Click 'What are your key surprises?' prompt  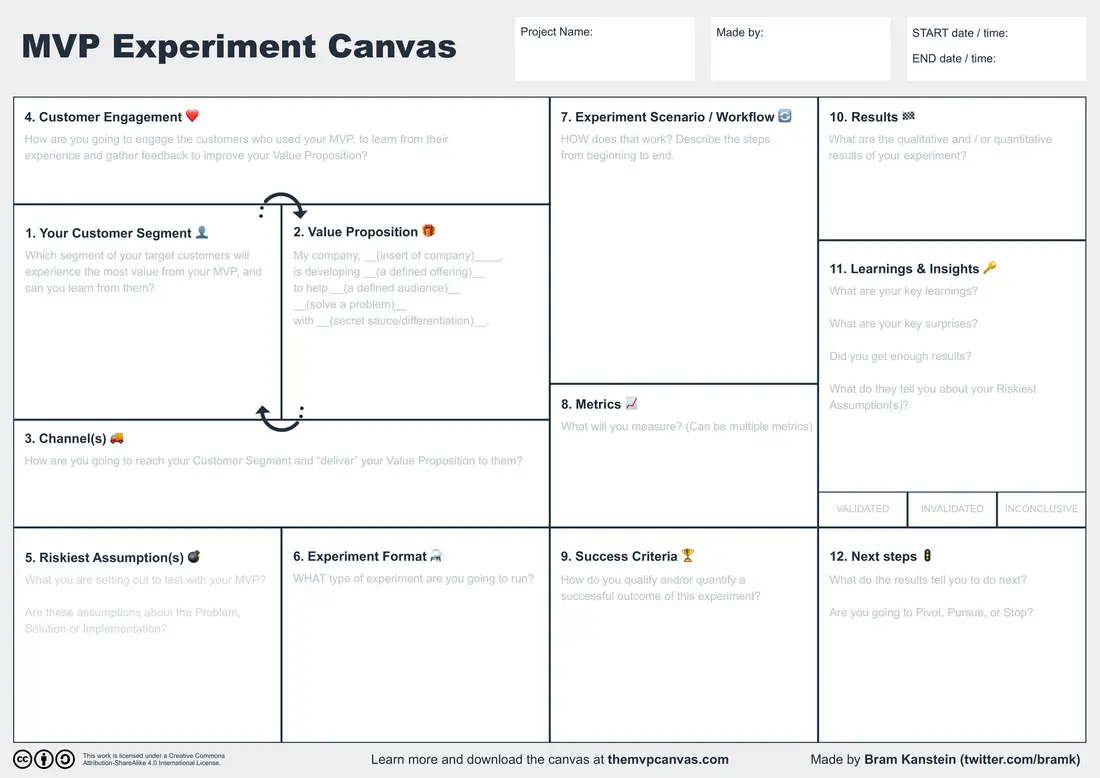pyautogui.click(x=904, y=323)
